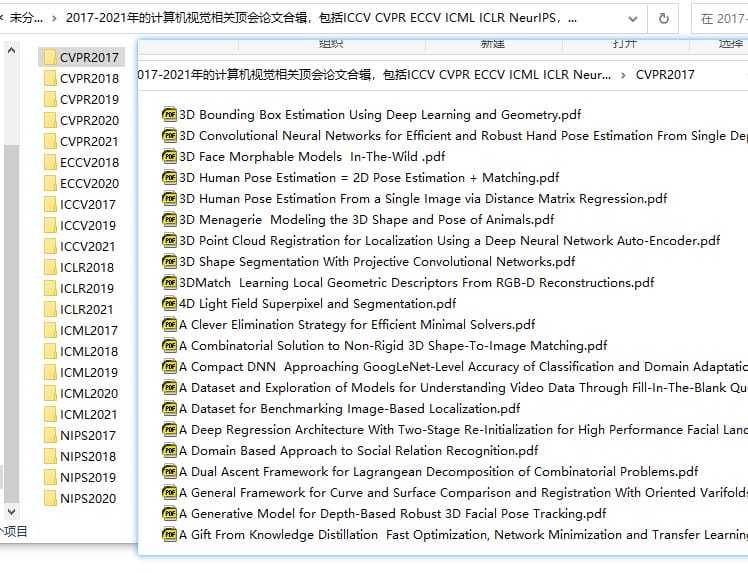The width and height of the screenshot is (748, 573).
Task: Click the refresh button beside the address bar
Action: pyautogui.click(x=663, y=19)
